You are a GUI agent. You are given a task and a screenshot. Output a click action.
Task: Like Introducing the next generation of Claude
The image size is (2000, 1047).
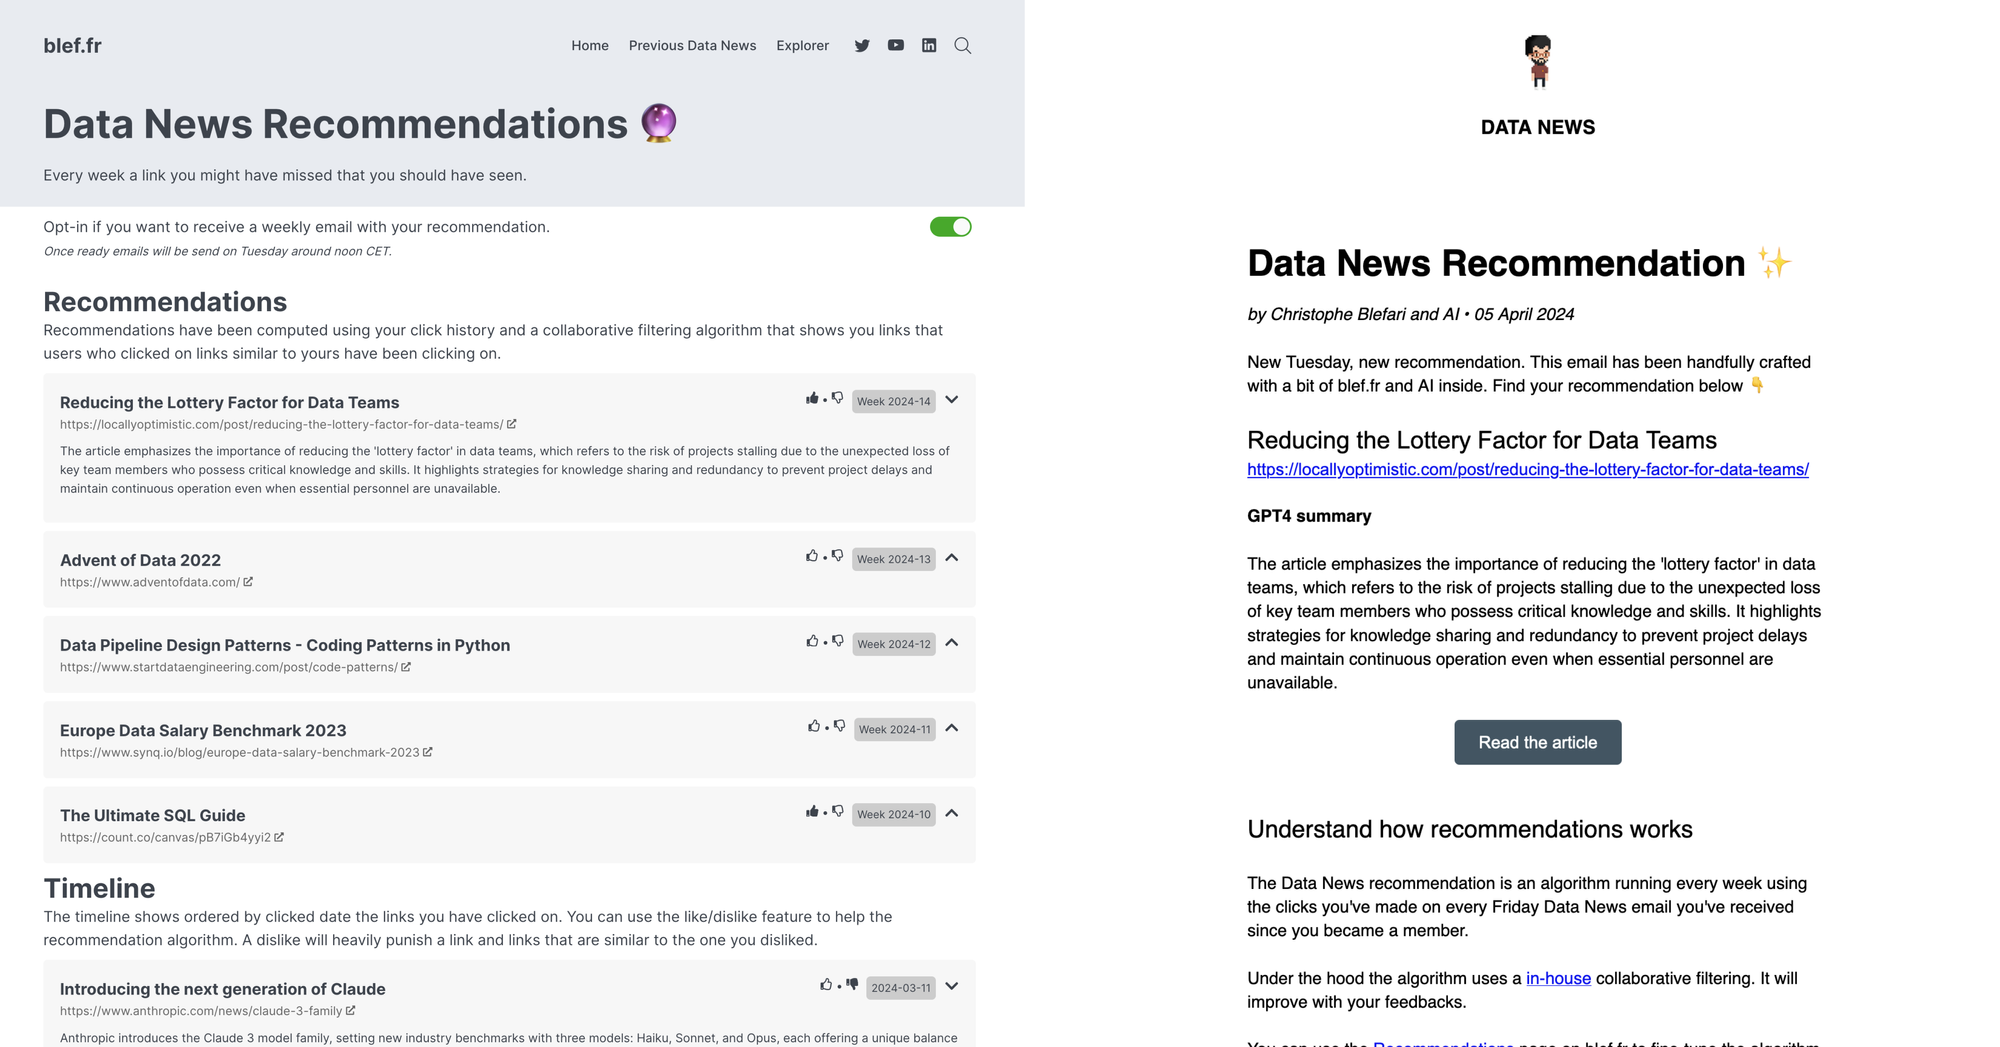[826, 985]
